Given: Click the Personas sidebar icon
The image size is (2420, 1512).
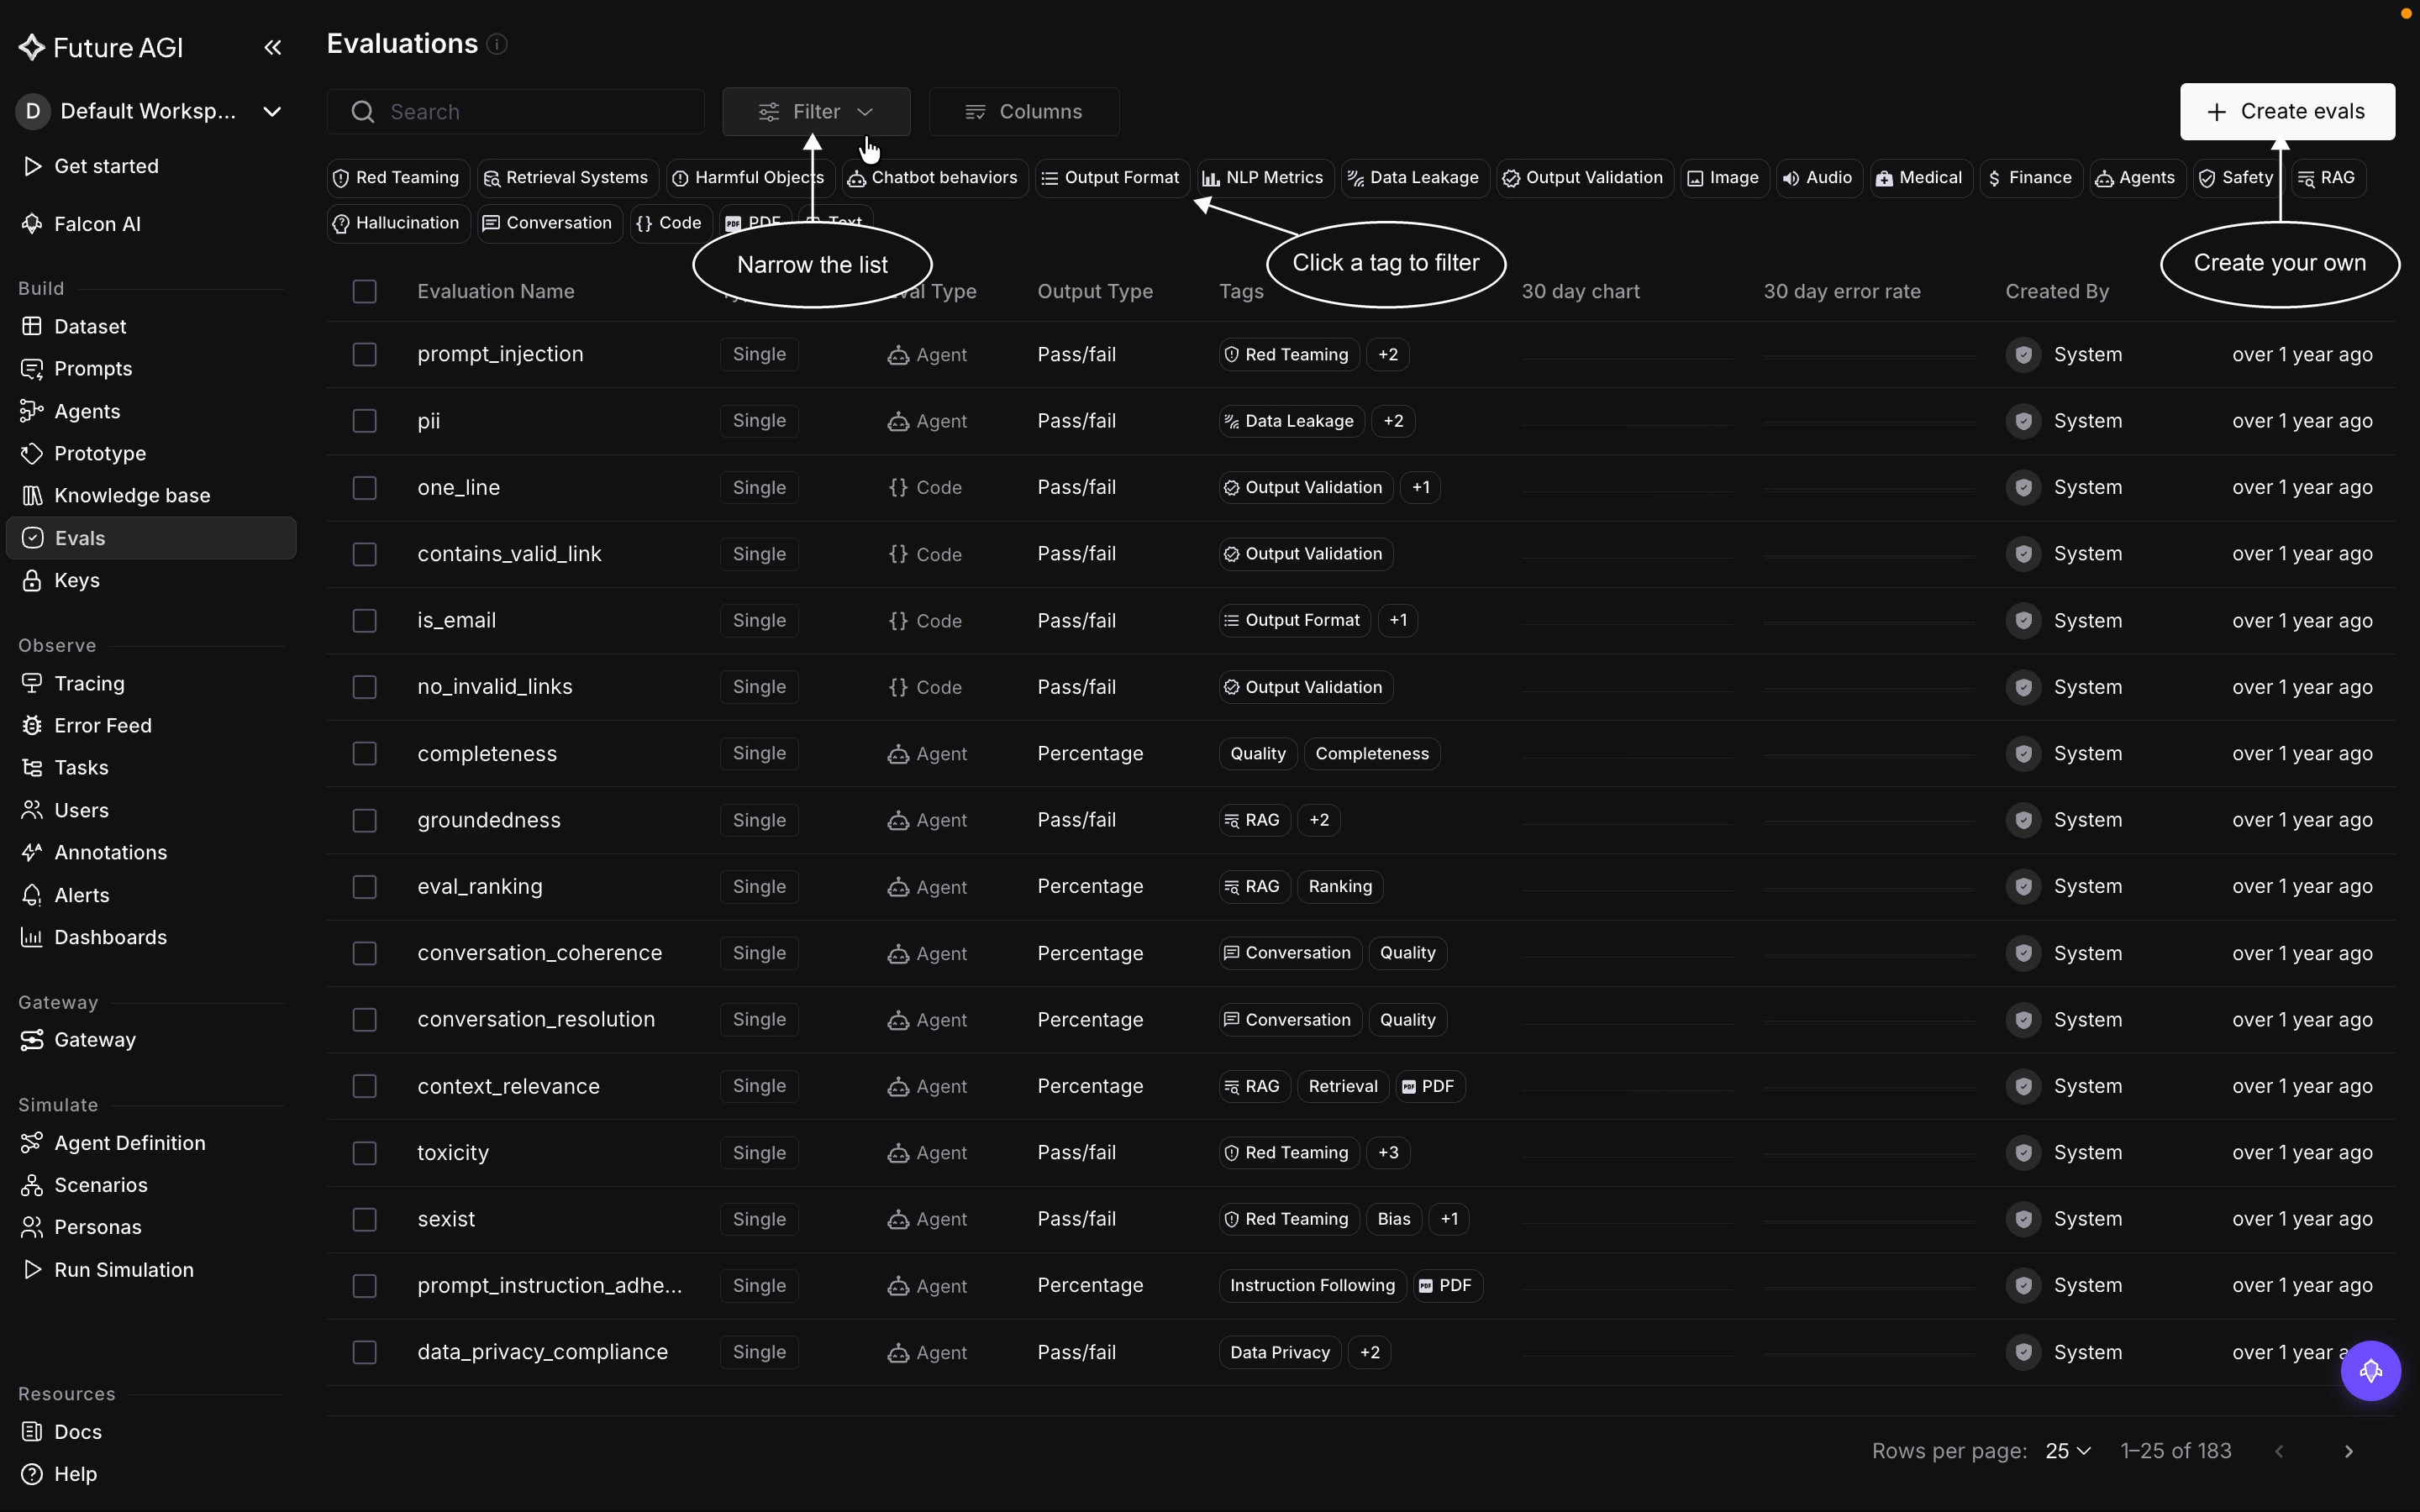Looking at the screenshot, I should [32, 1227].
